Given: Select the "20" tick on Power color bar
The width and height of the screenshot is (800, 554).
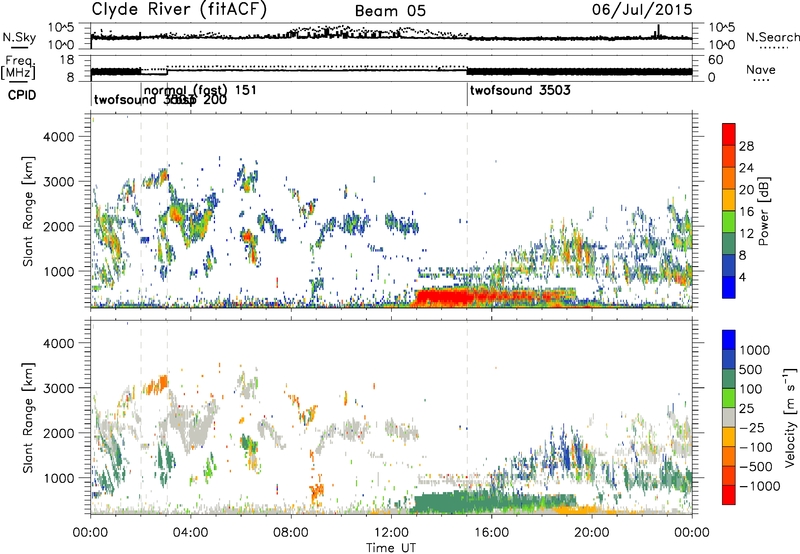Looking at the screenshot, I should 746,190.
